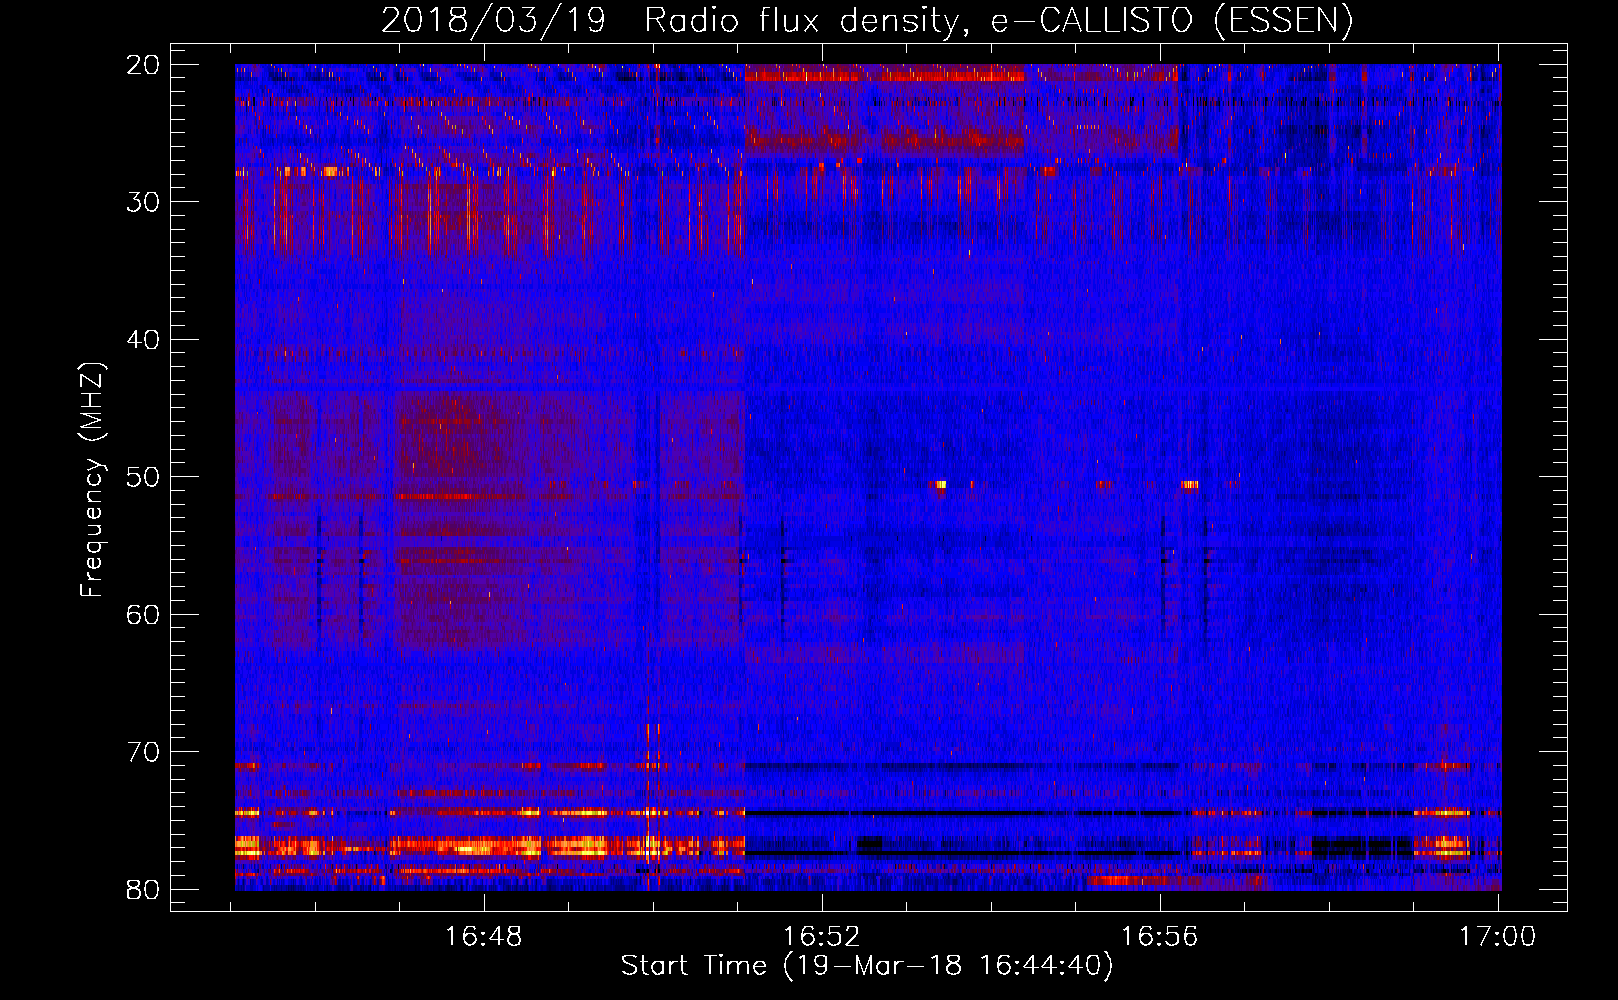This screenshot has height=1000, width=1618.
Task: Select the 'Frequency (MHZ)' y-axis label
Action: 92,480
